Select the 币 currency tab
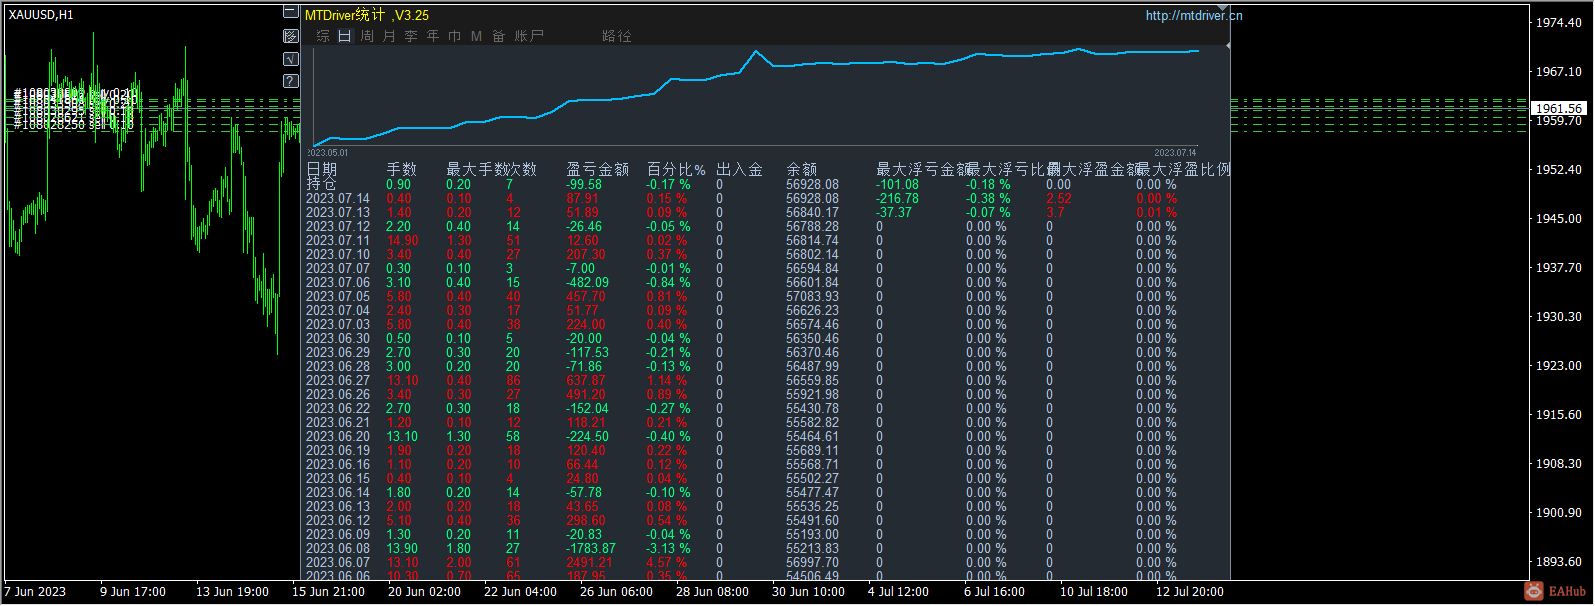The width and height of the screenshot is (1595, 606). coord(455,36)
